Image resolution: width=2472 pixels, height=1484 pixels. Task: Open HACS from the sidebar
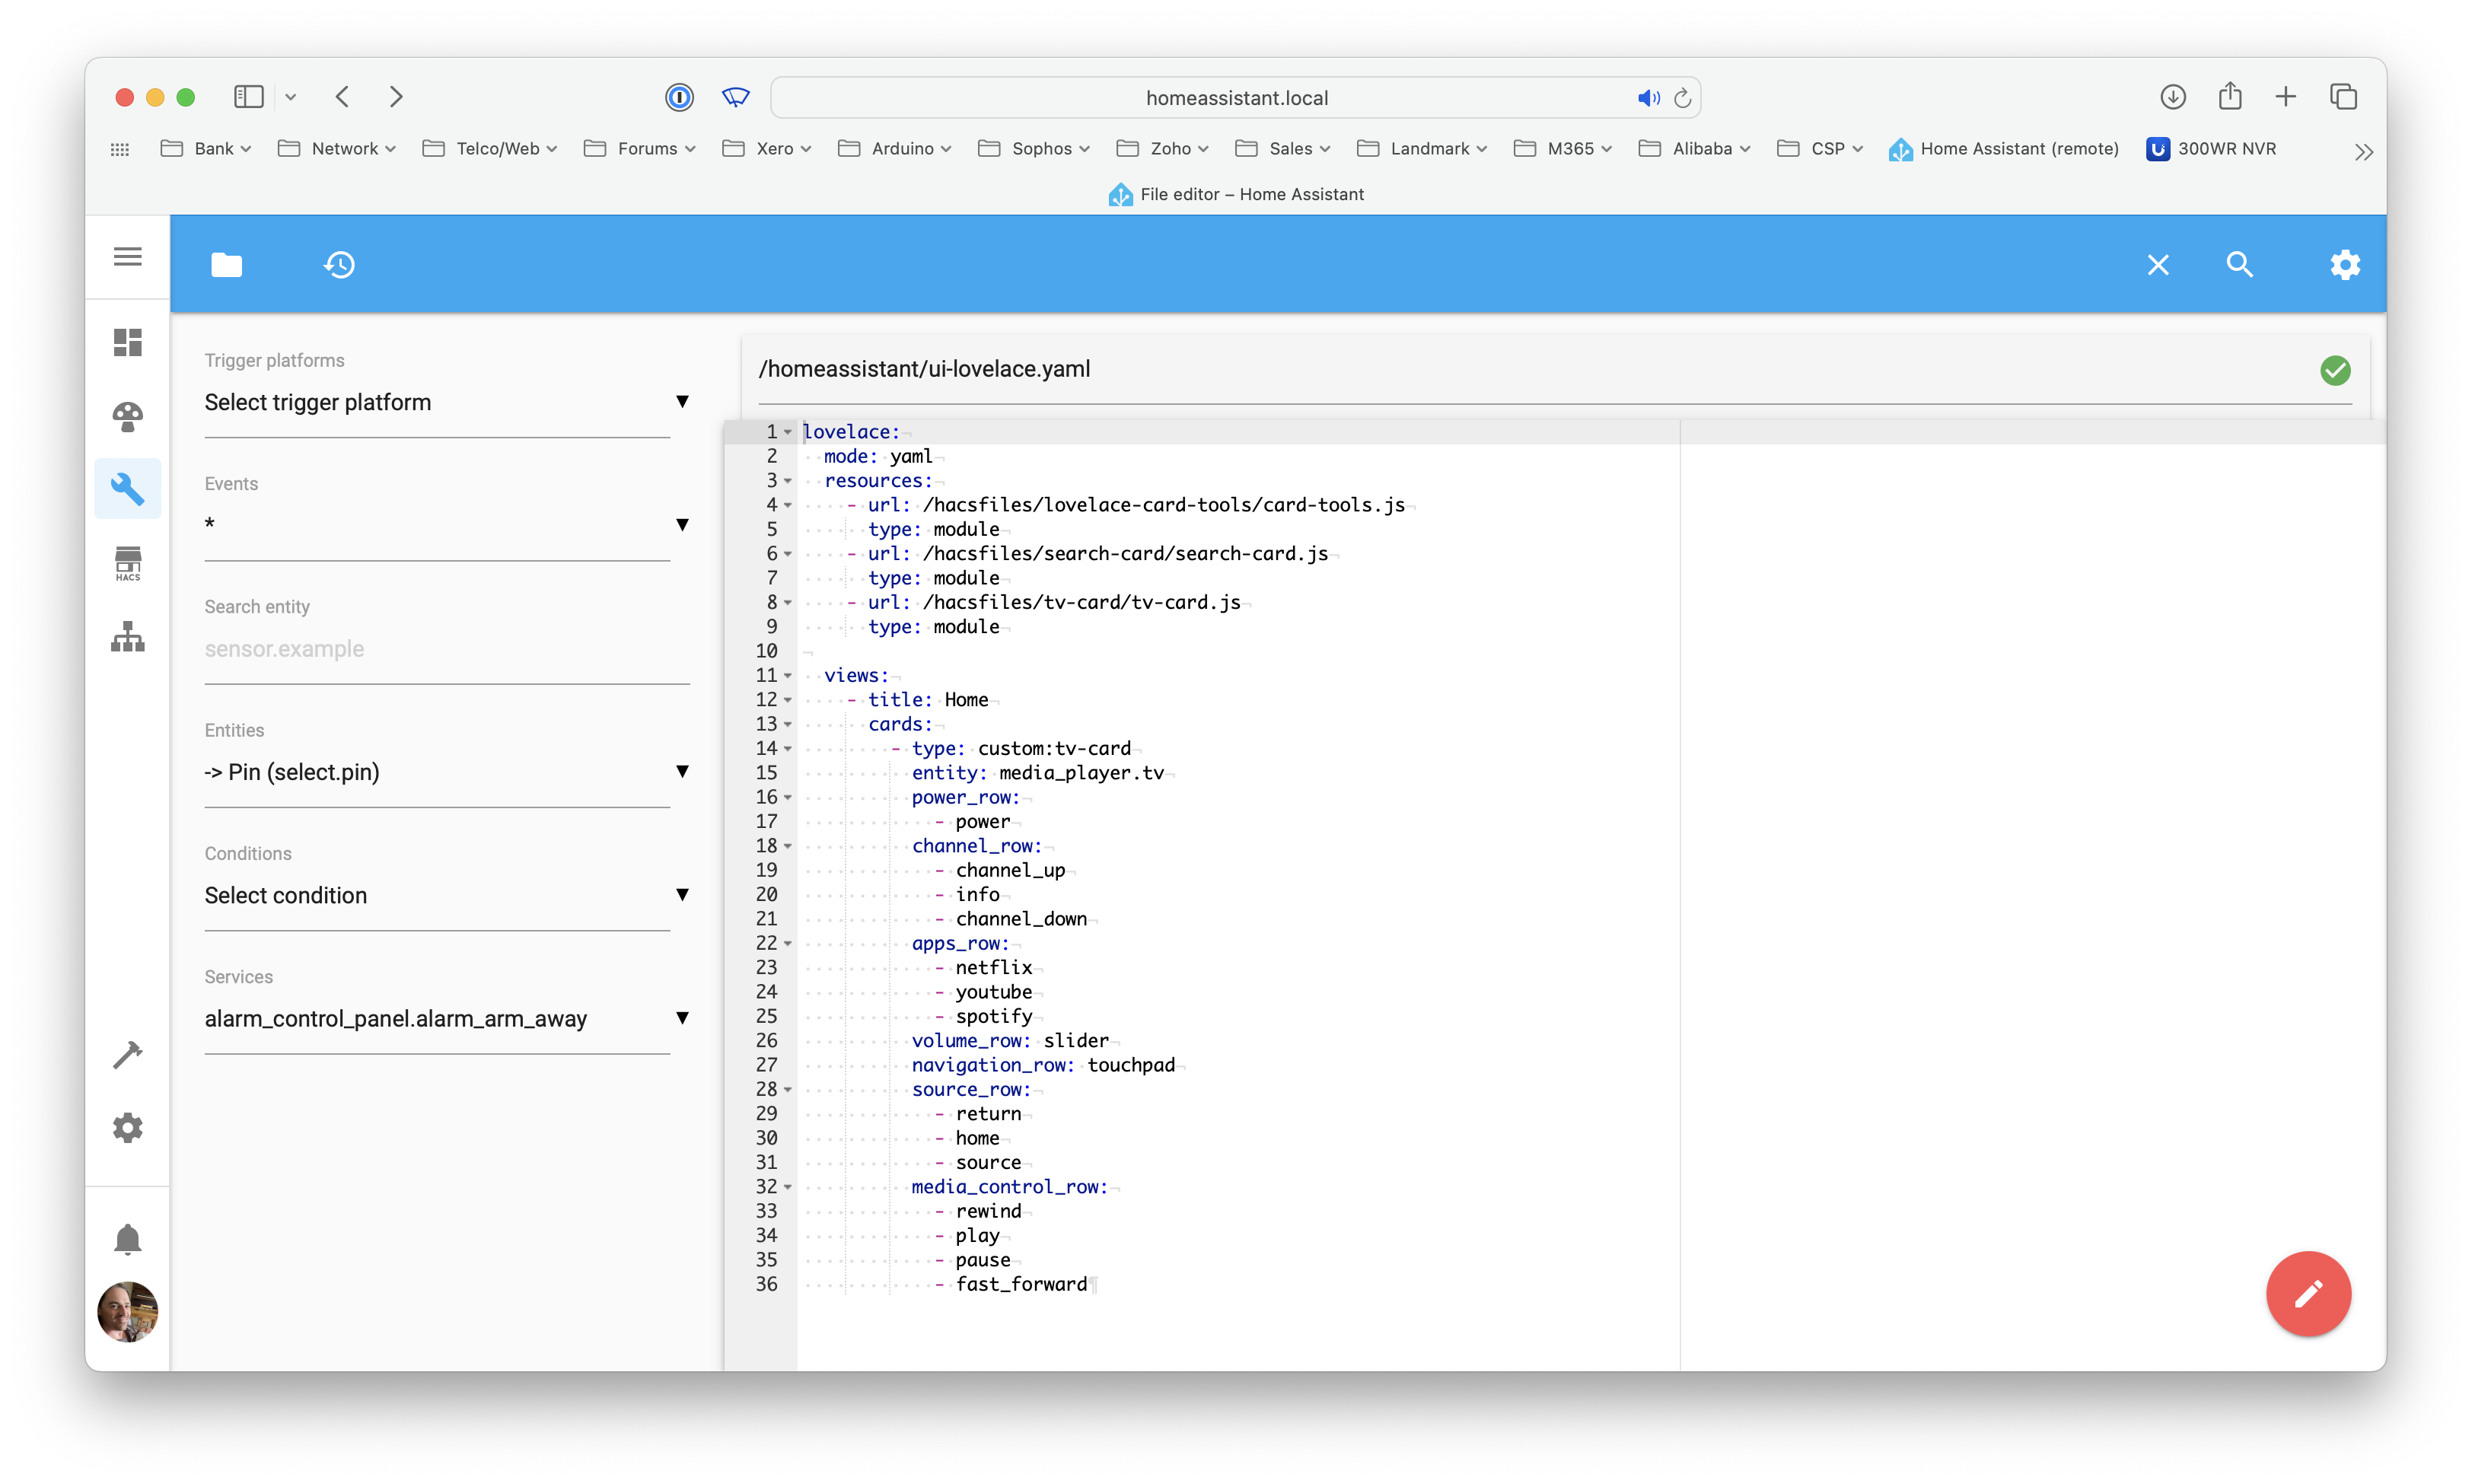pos(128,563)
